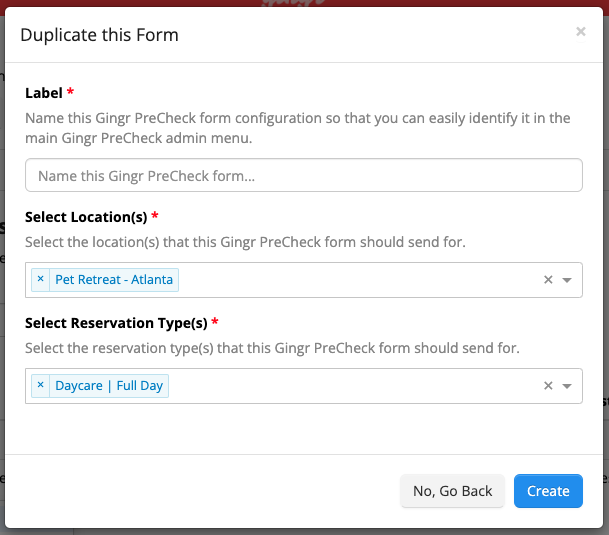This screenshot has width=609, height=535.
Task: Click the Duplicate this Form title
Action: [99, 35]
